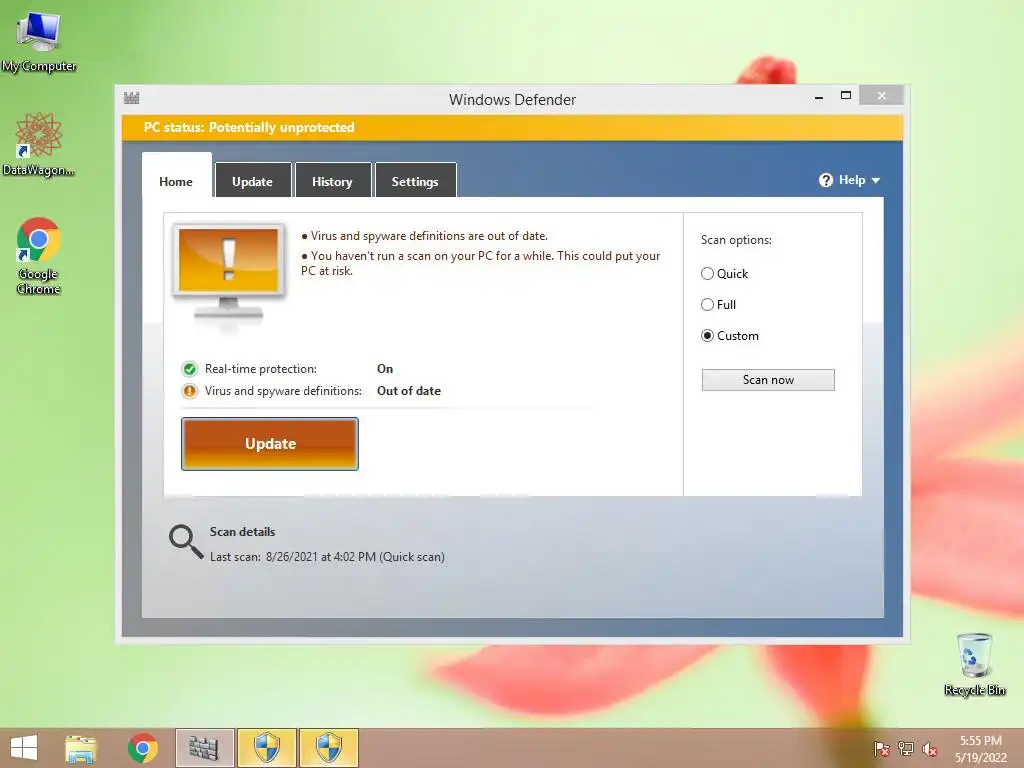The image size is (1024, 768).
Task: Maximize the Windows Defender window
Action: tap(846, 96)
